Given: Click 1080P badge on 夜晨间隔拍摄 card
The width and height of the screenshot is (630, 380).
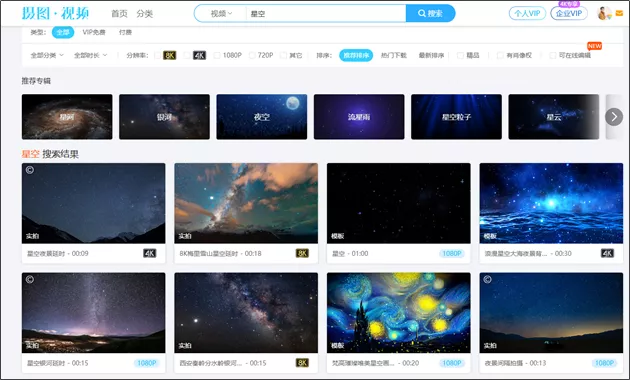Looking at the screenshot, I should [x=604, y=363].
